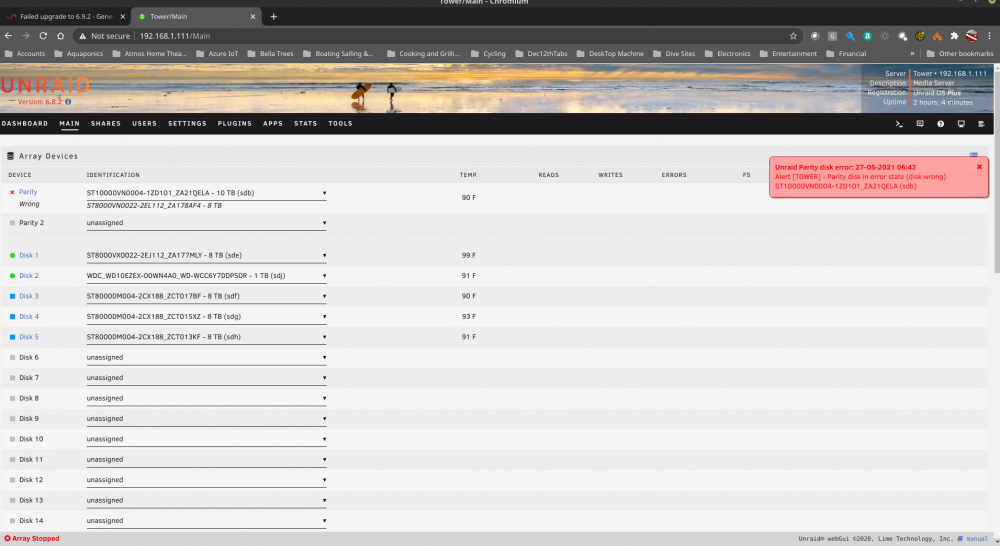Switch to the 'Failed upgrade to 6.9.2' tab
Image resolution: width=1000 pixels, height=546 pixels.
(x=66, y=17)
